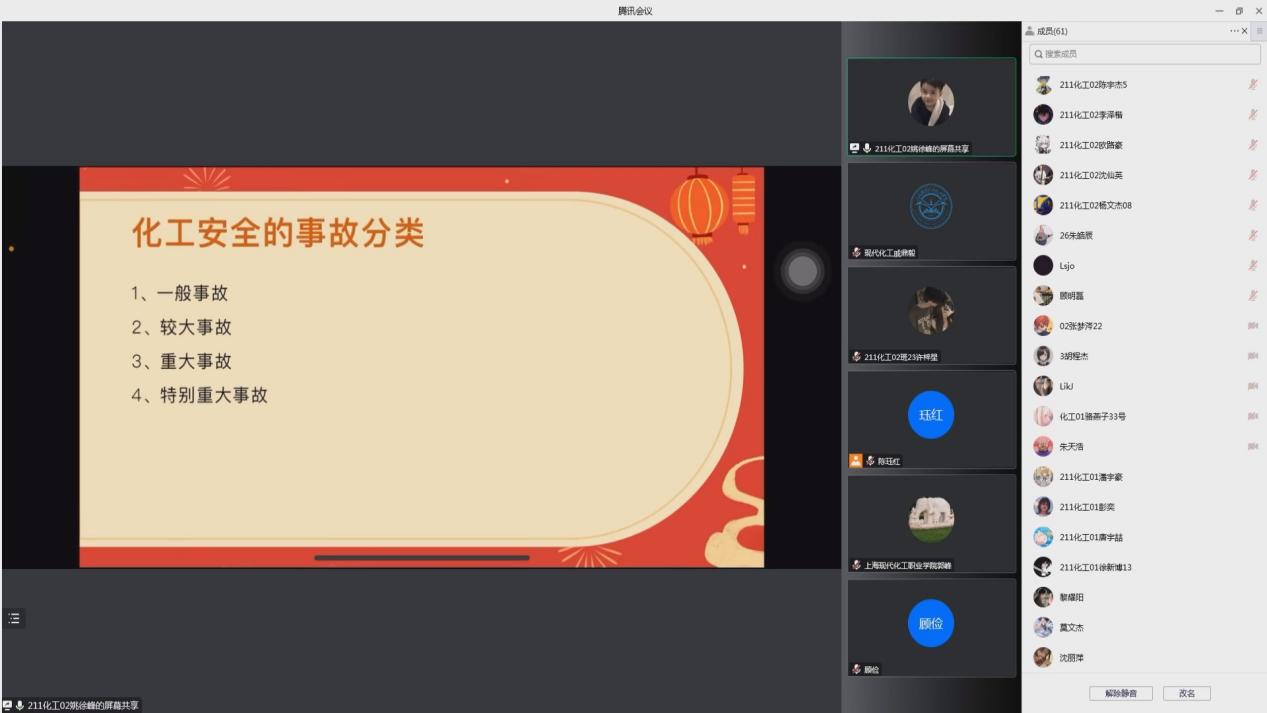Open the three-dot menu in the members panel
Viewport: 1267px width, 713px height.
coord(1234,31)
